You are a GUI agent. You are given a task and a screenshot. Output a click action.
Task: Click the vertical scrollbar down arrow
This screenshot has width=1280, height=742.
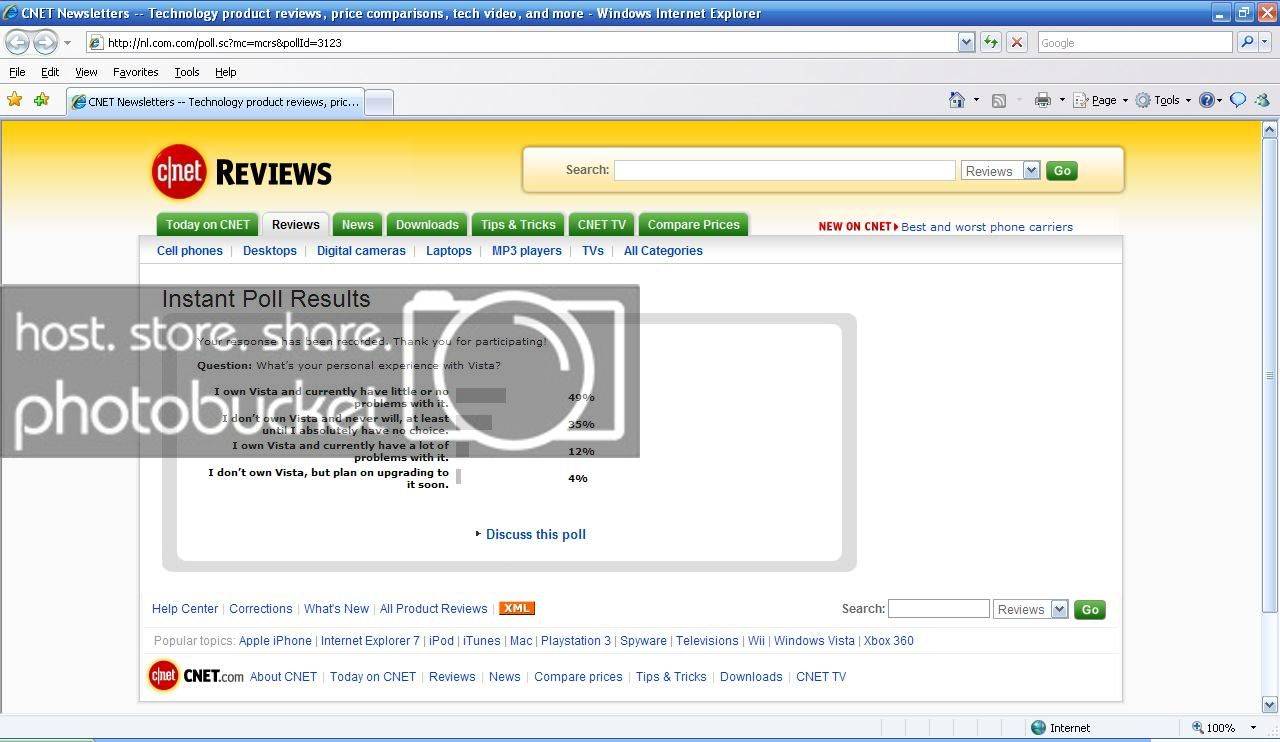coord(1270,704)
